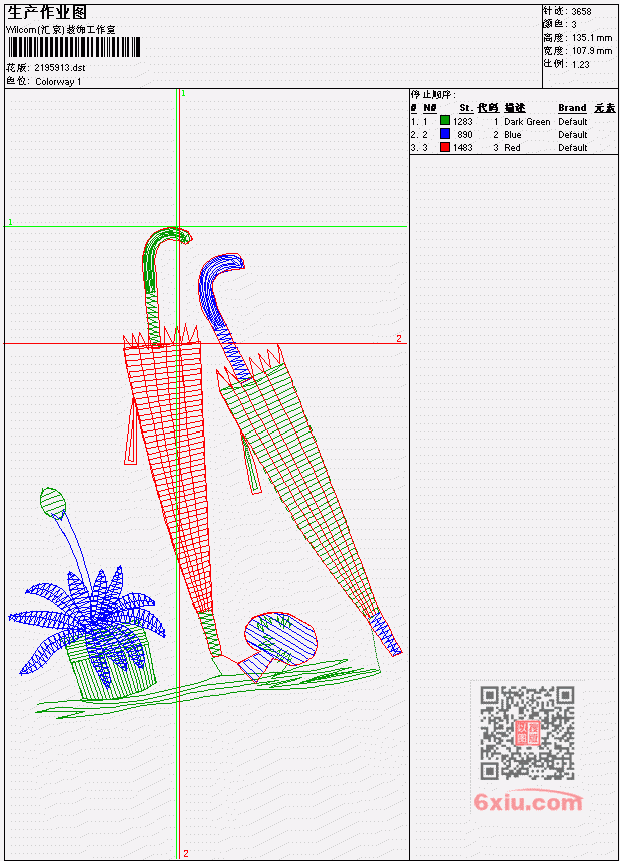The image size is (620, 861).
Task: Click the Dark Green color swatch
Action: (445, 121)
